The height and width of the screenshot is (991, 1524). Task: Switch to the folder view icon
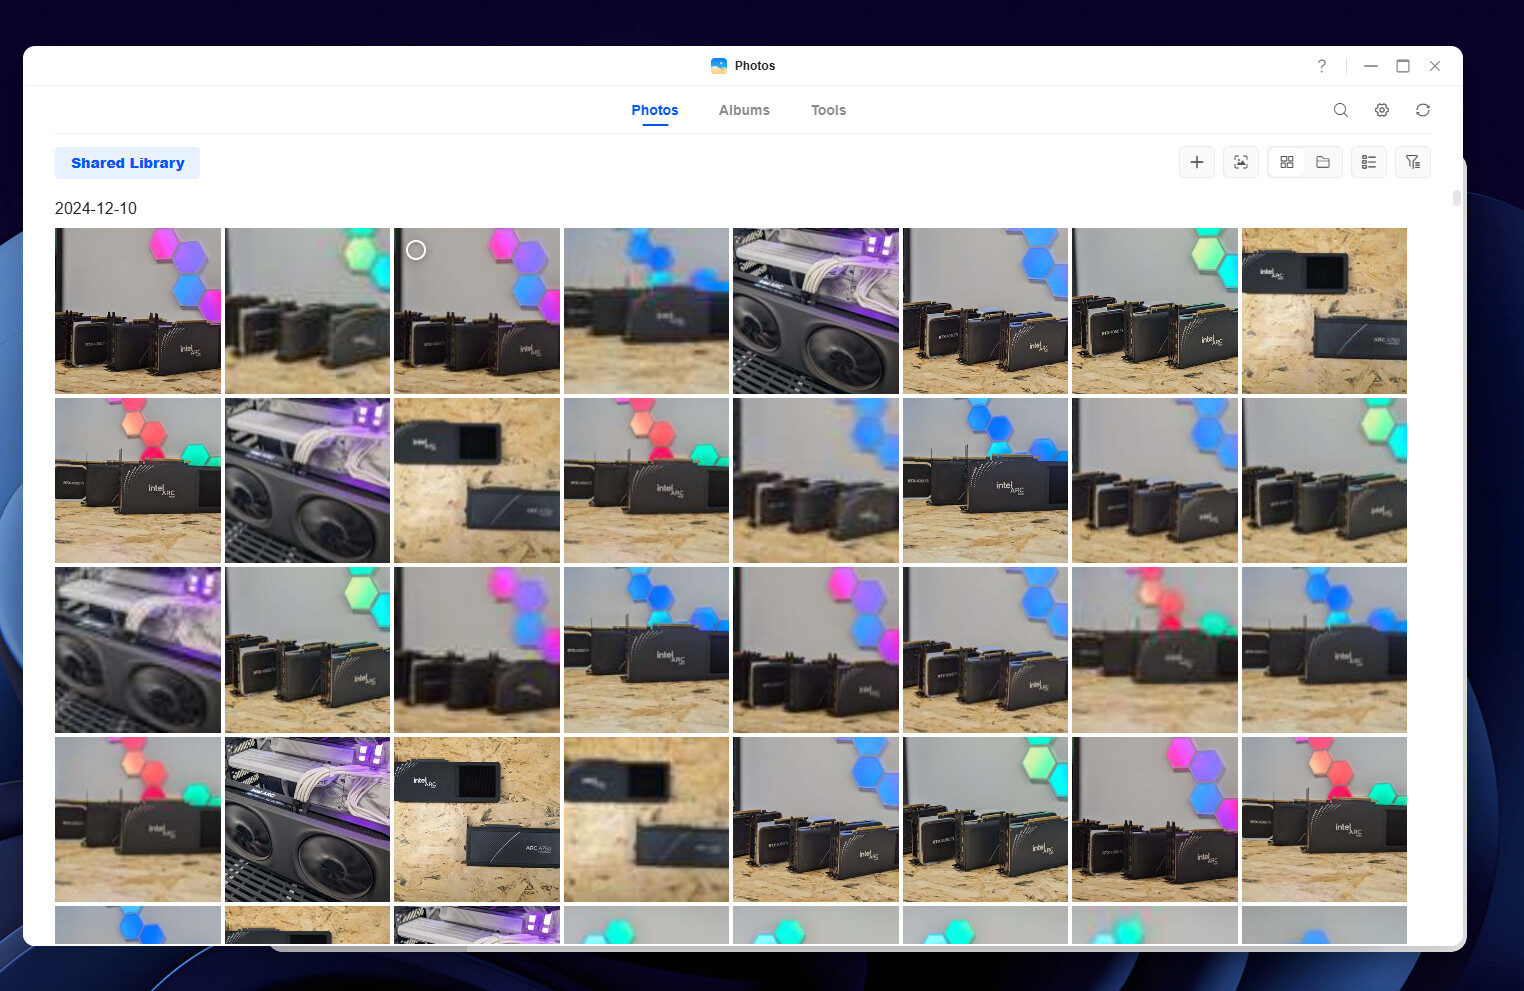1323,162
